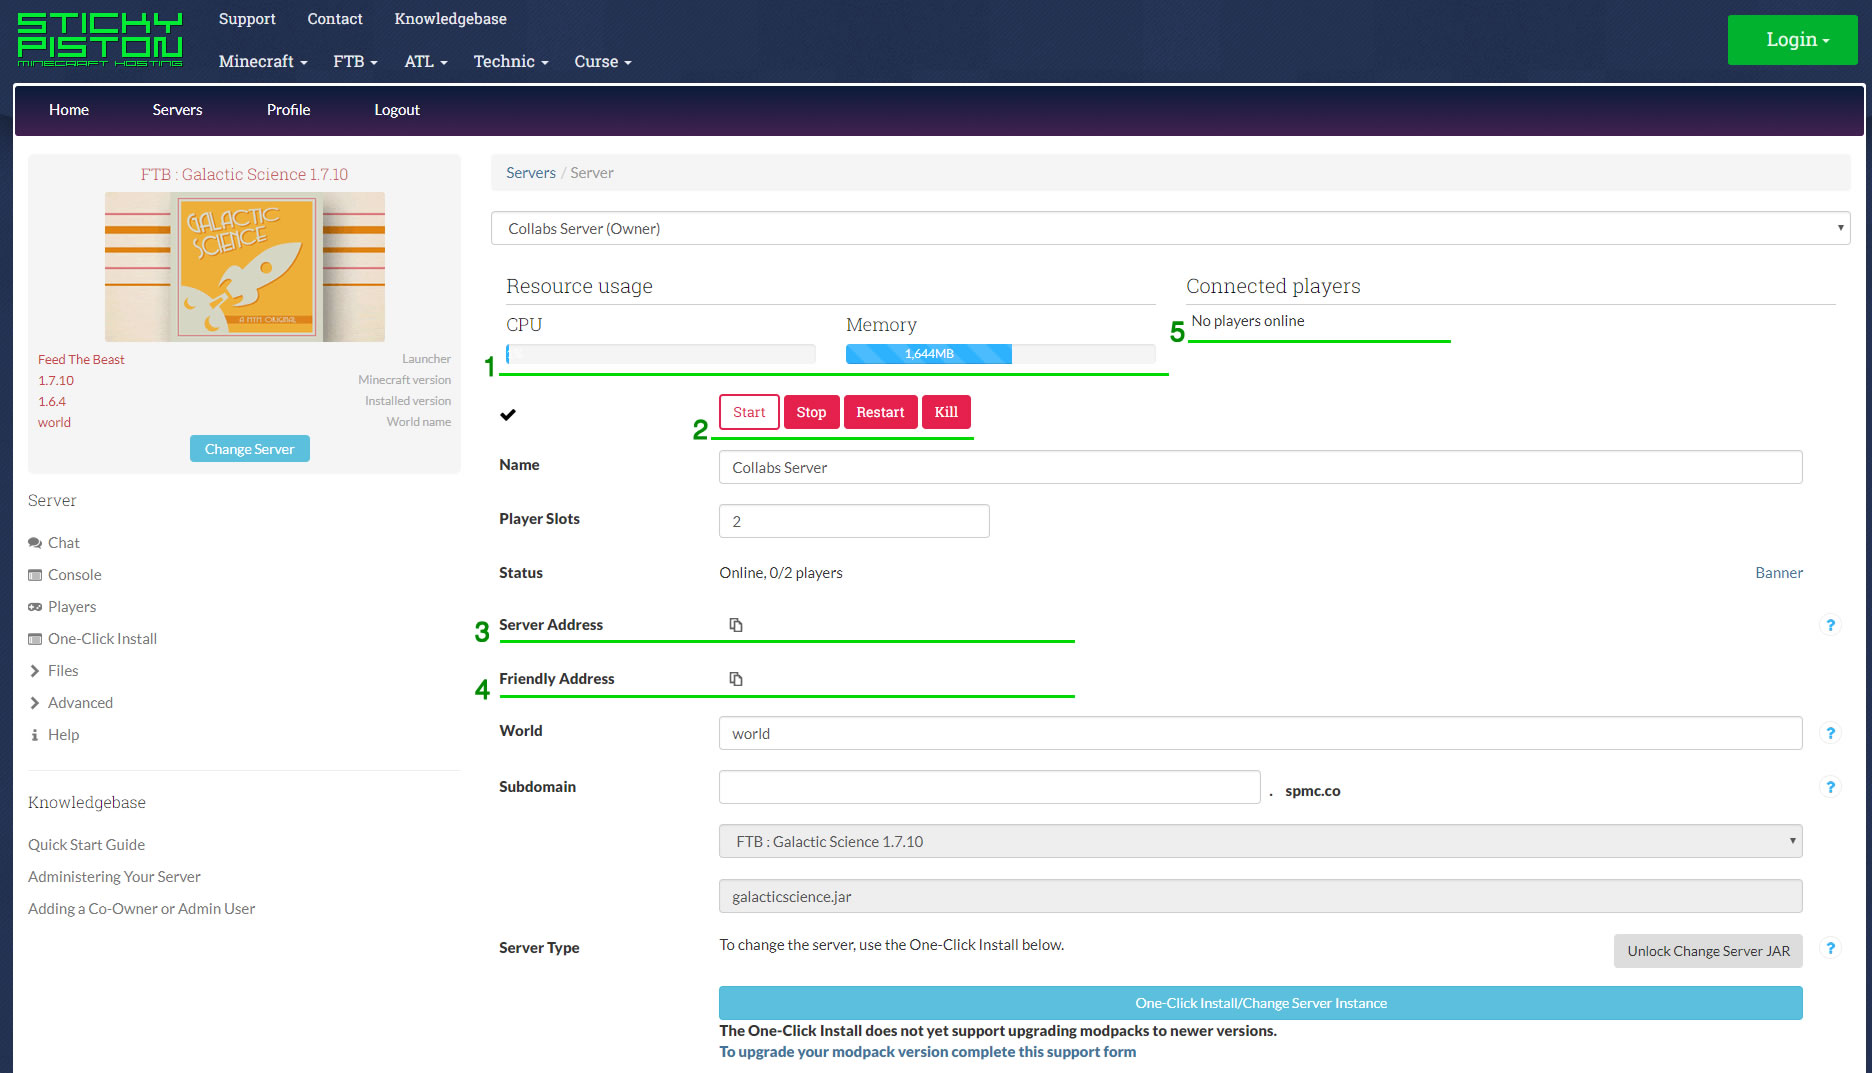Click the Name input field
1872x1073 pixels.
[1260, 467]
